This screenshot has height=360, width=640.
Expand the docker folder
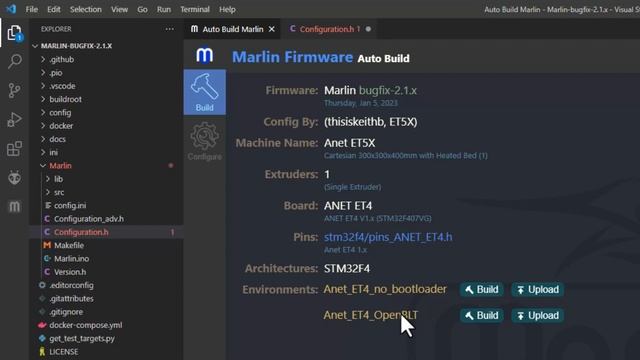(x=61, y=126)
